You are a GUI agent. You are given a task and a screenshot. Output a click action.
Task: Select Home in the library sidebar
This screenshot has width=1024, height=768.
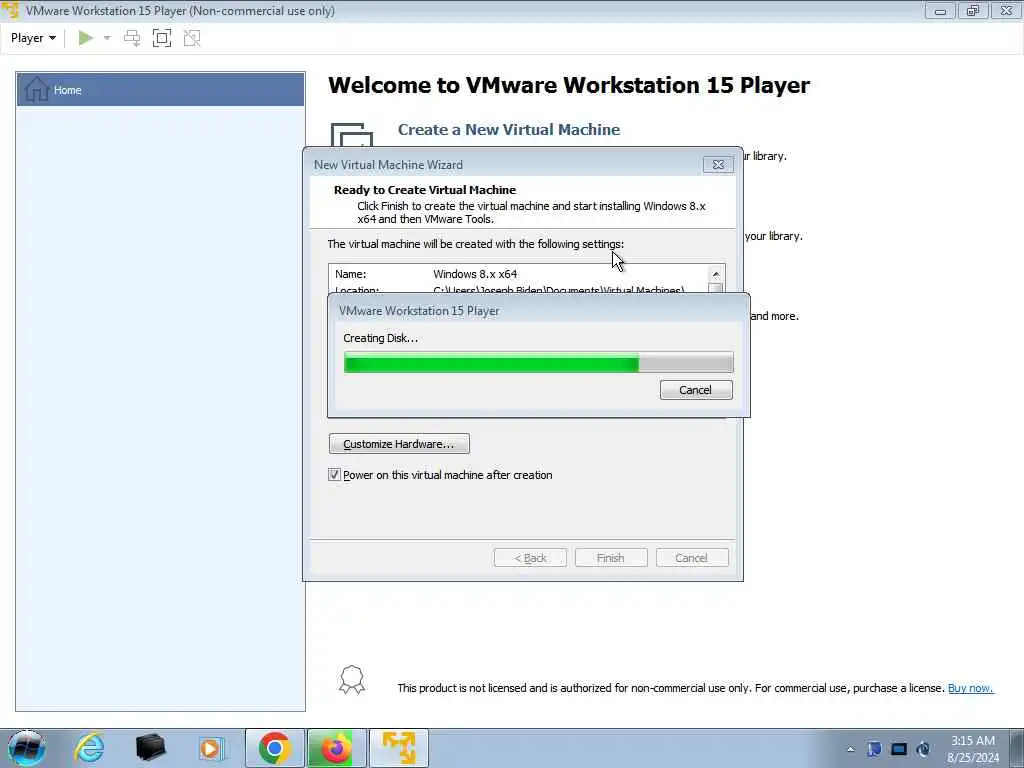pos(161,89)
